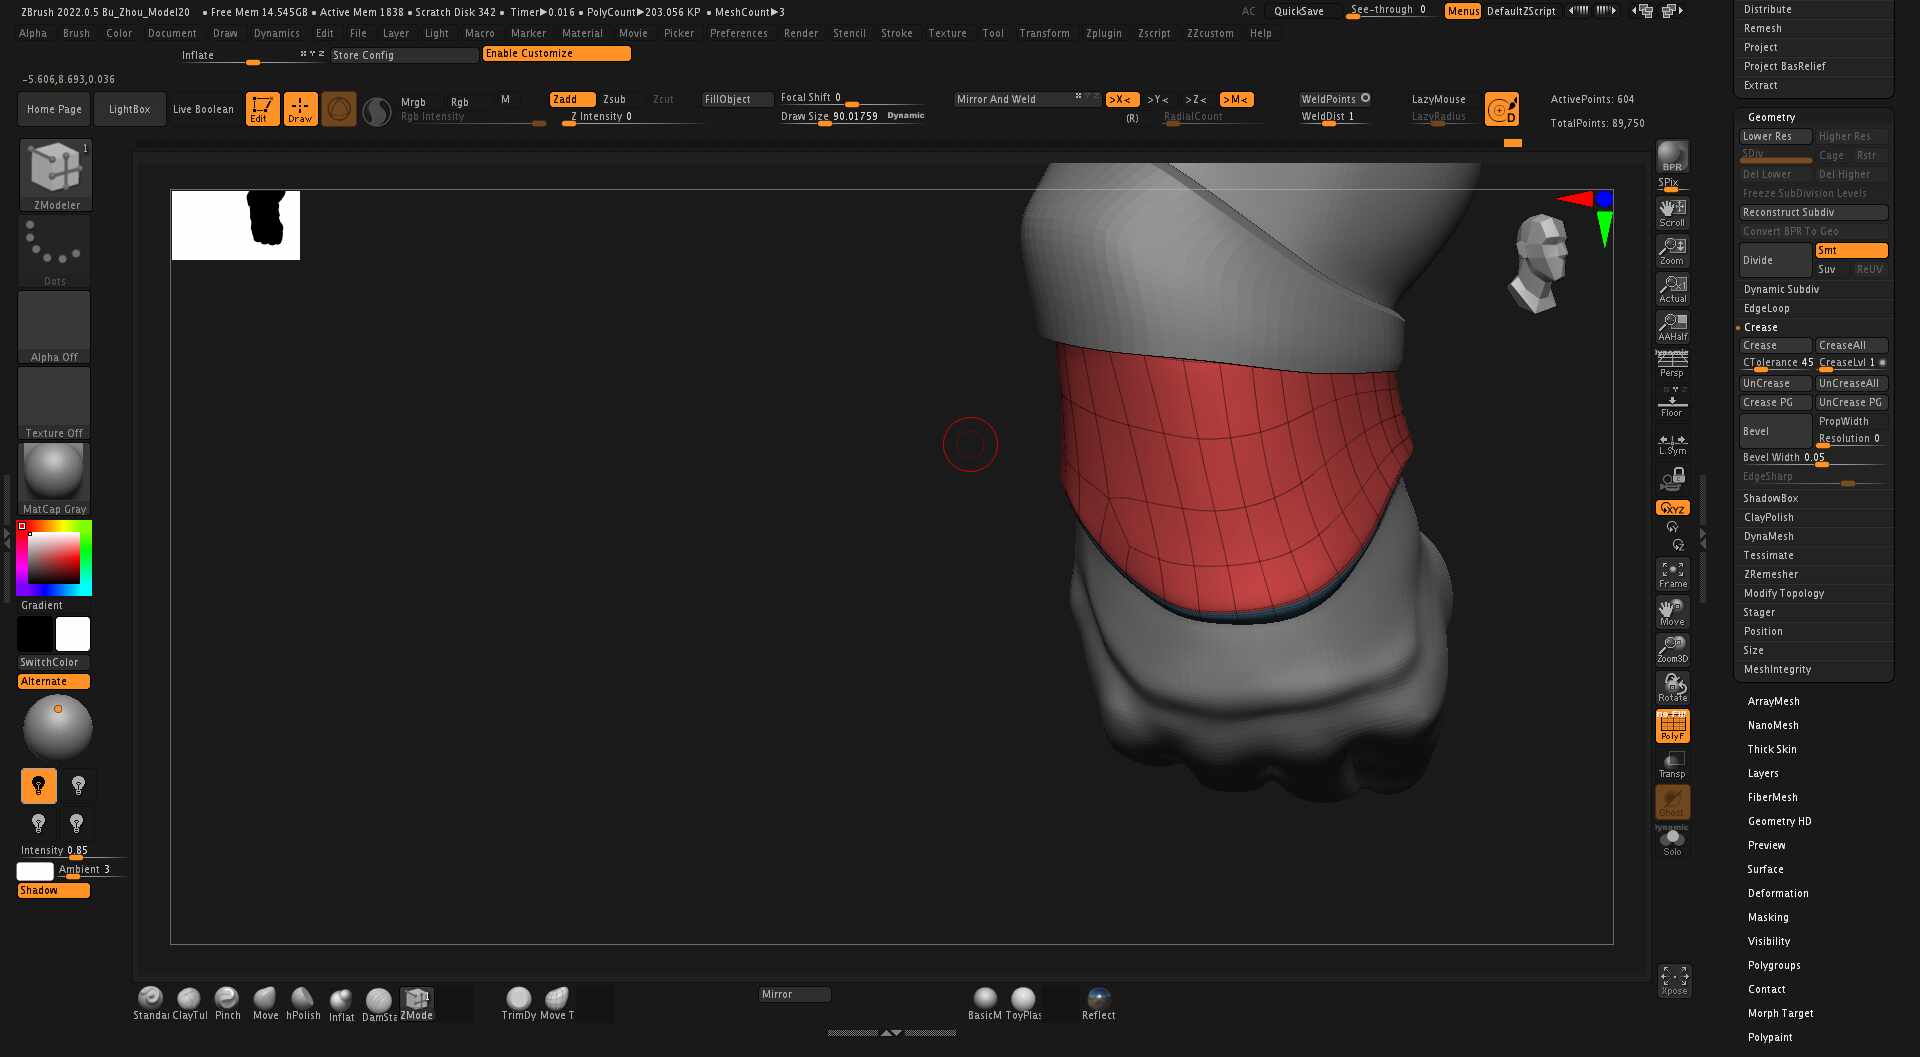
Task: Click the white secondary color swatch
Action: [73, 634]
